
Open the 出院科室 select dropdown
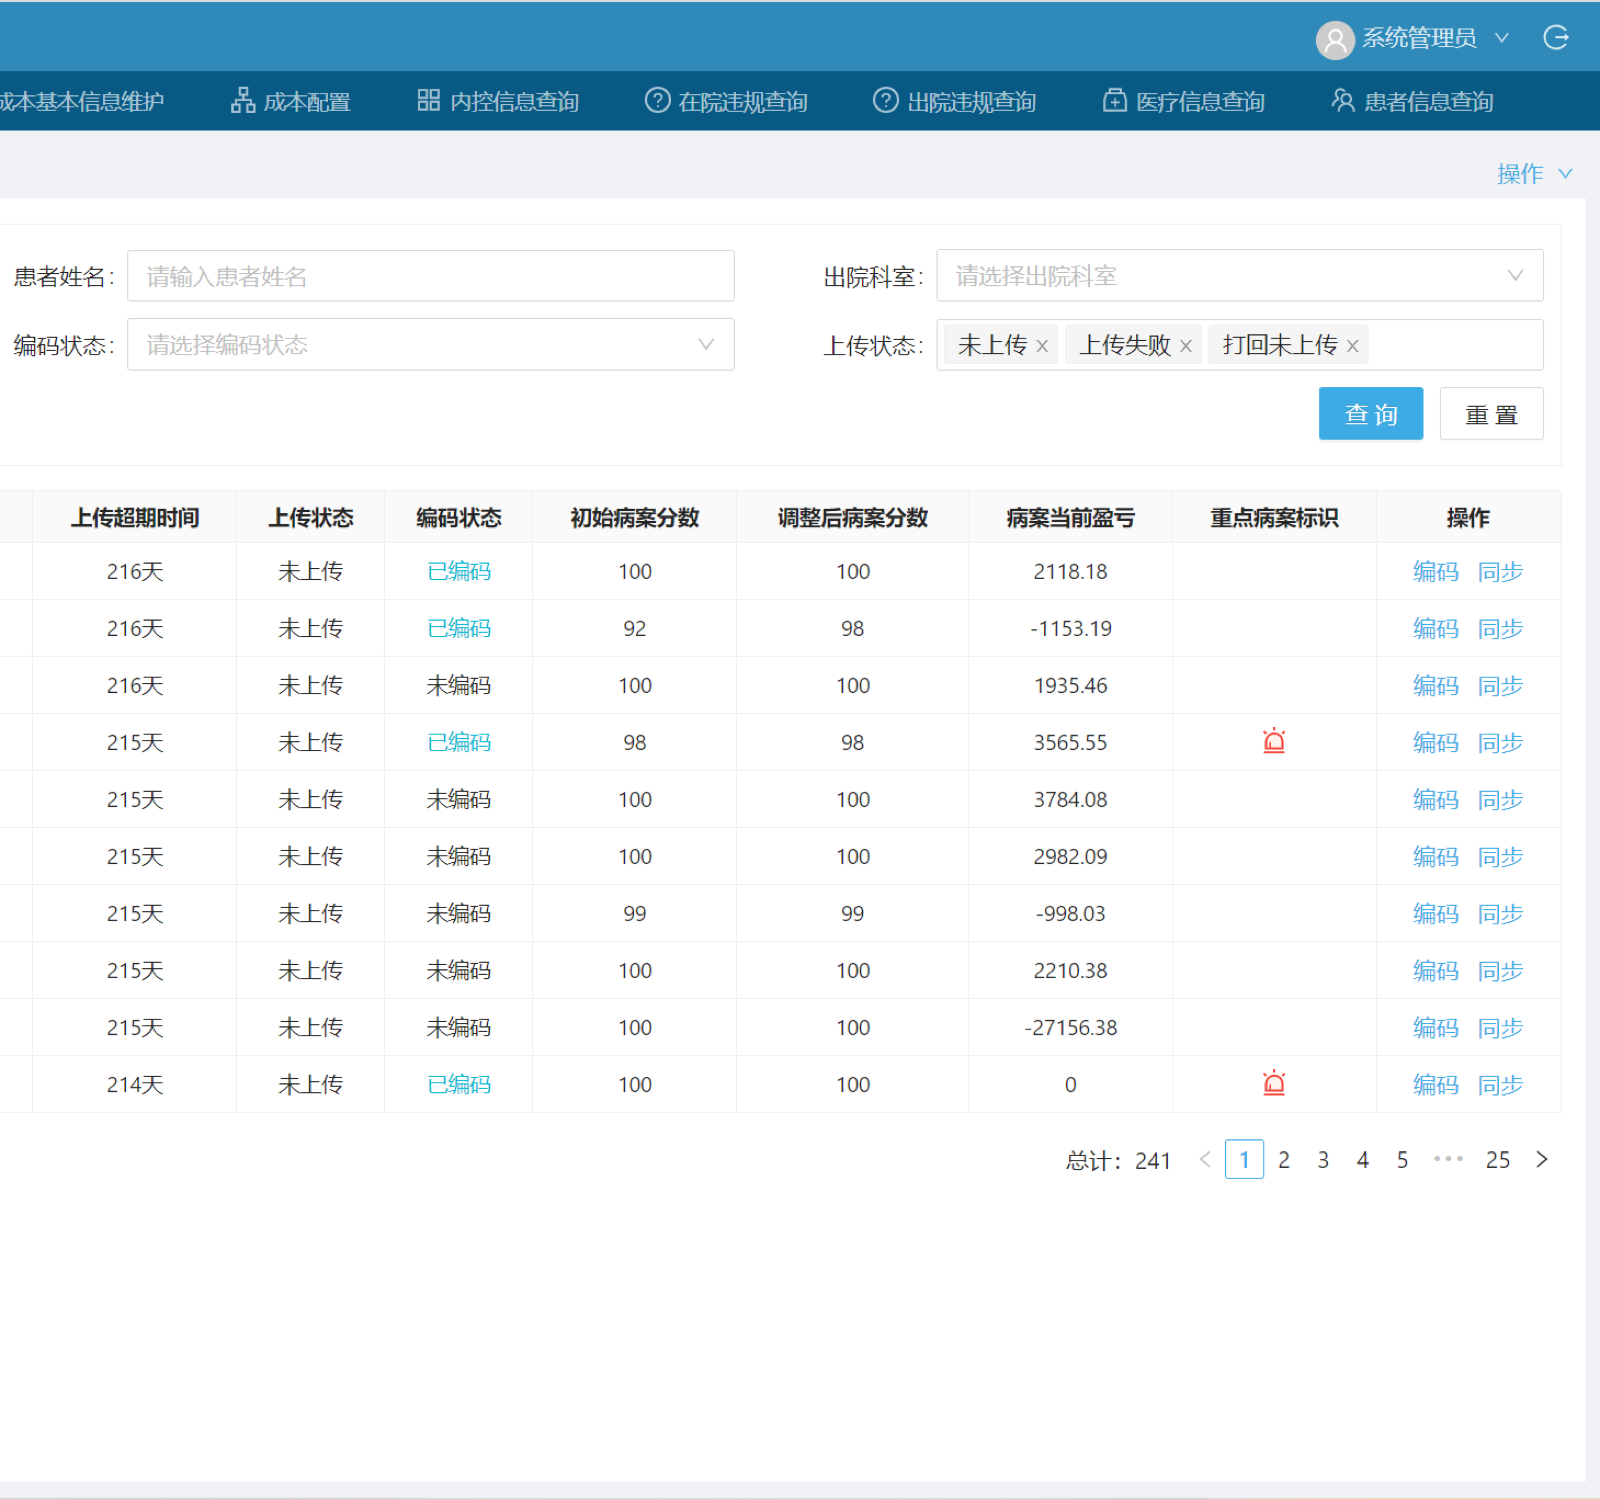(x=1240, y=275)
